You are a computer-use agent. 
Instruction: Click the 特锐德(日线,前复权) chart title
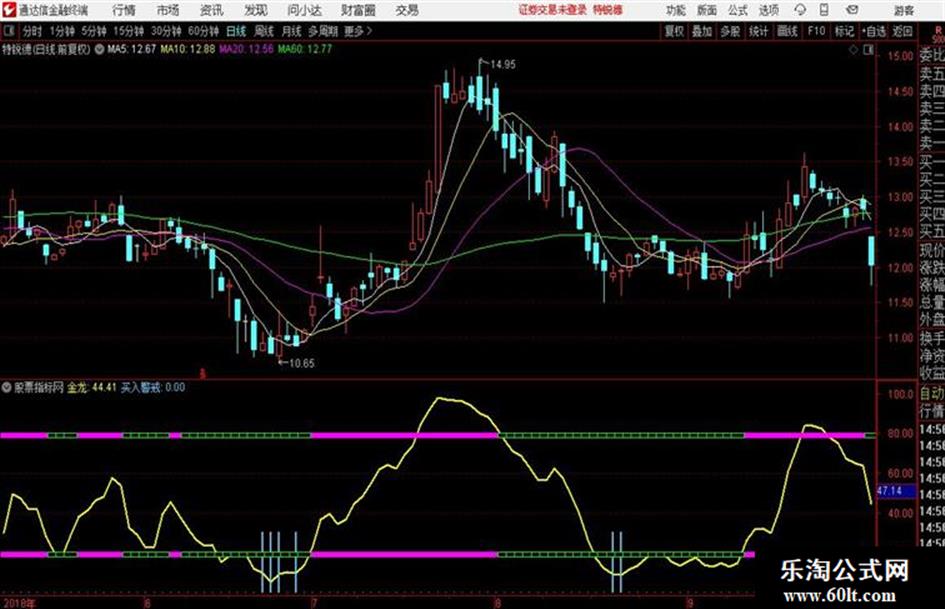[46, 49]
